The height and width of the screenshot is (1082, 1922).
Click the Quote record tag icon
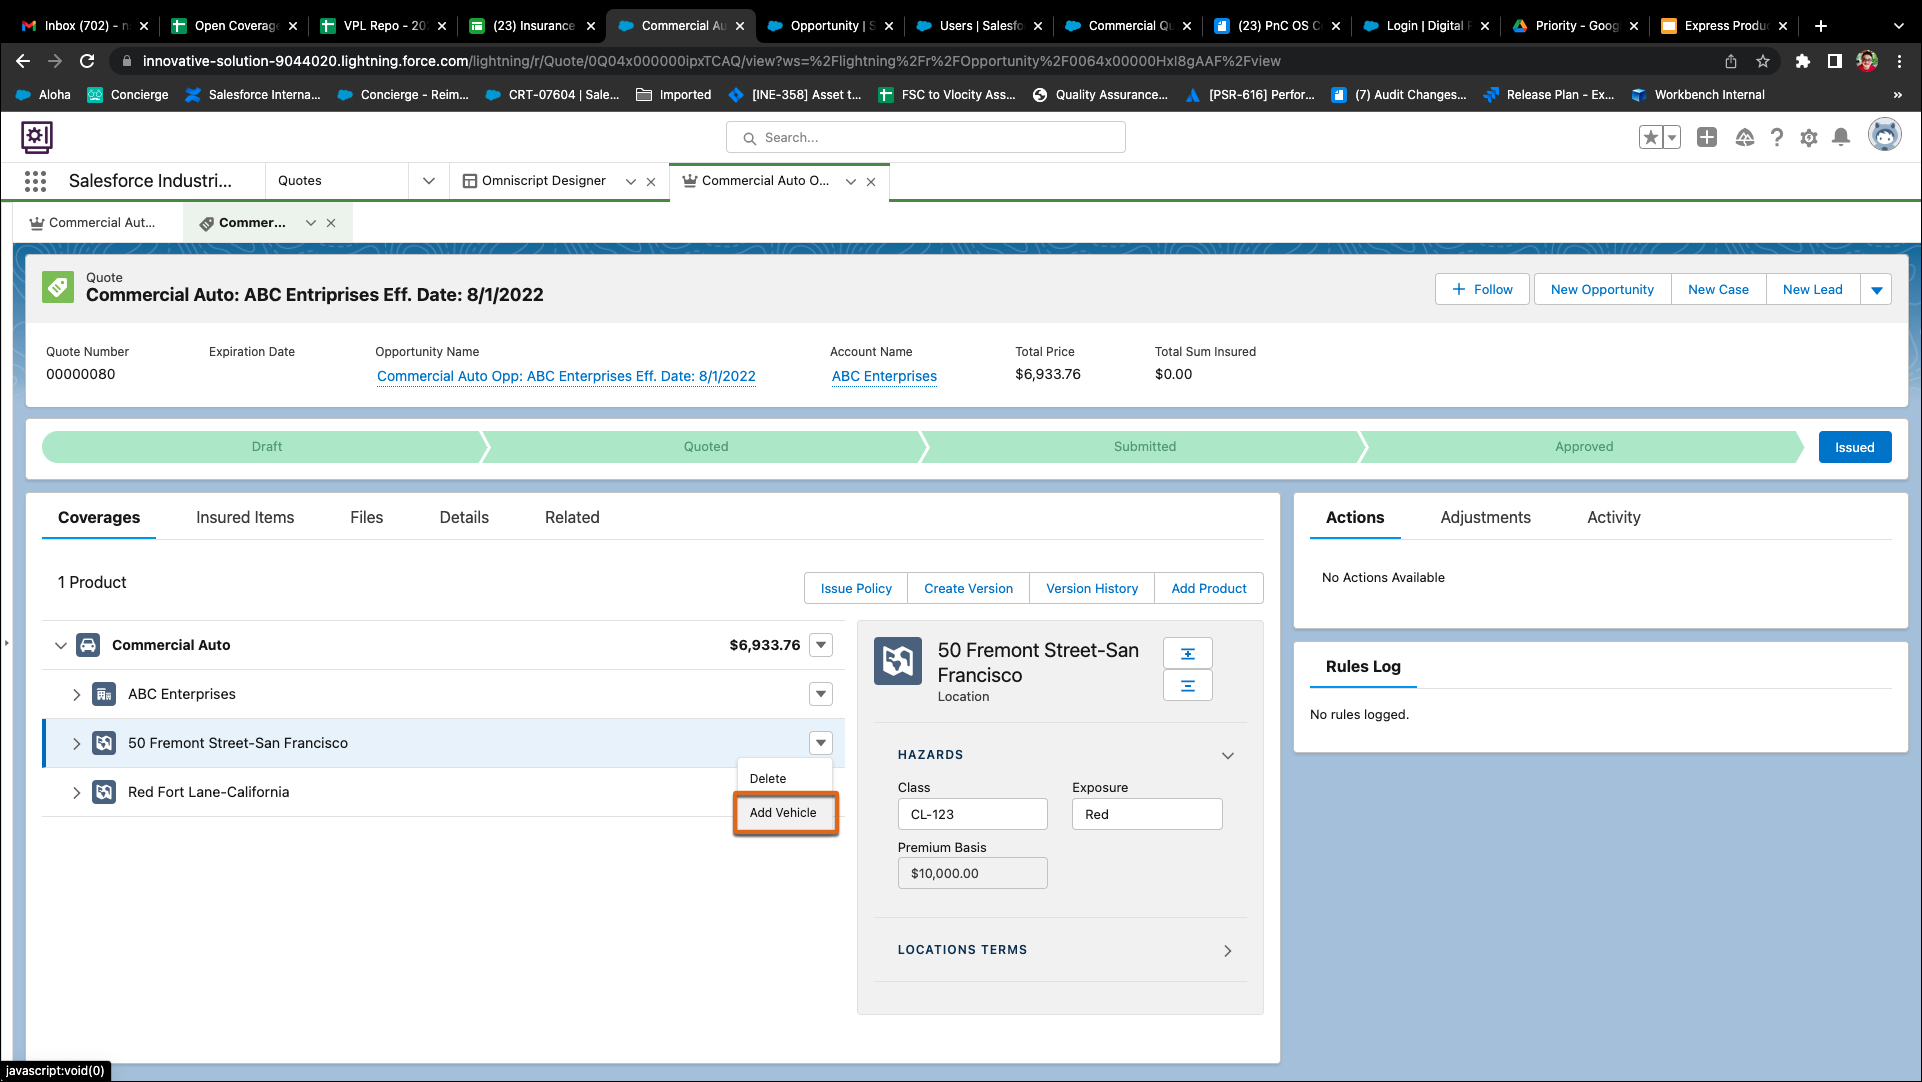pos(58,288)
